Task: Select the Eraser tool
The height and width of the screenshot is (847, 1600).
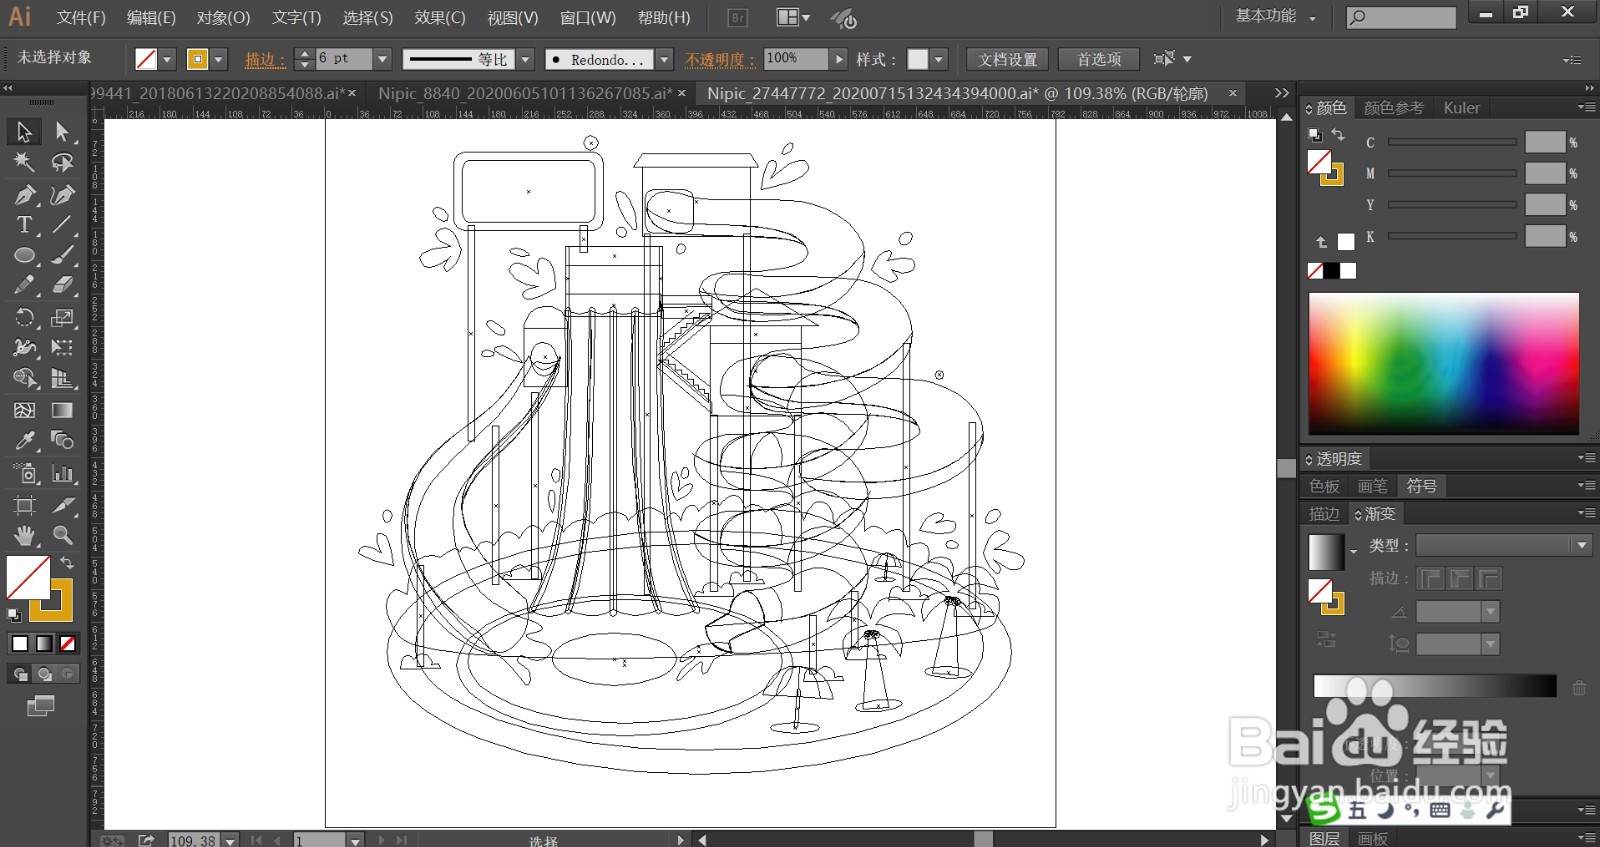Action: point(62,286)
